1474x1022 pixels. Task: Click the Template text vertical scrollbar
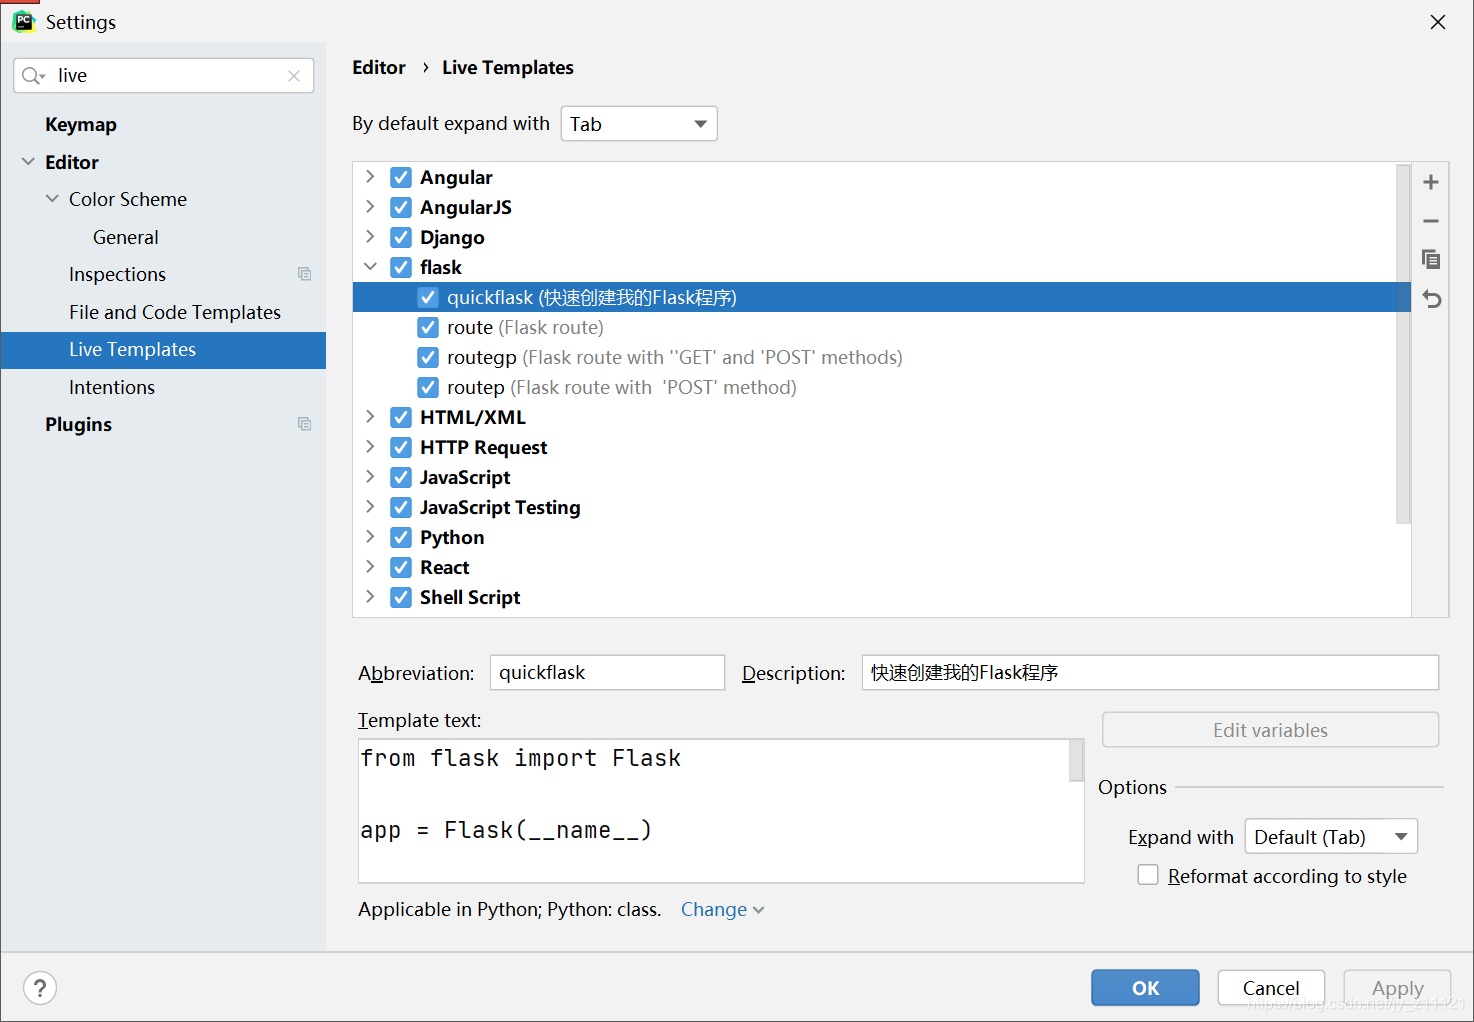coord(1076,760)
